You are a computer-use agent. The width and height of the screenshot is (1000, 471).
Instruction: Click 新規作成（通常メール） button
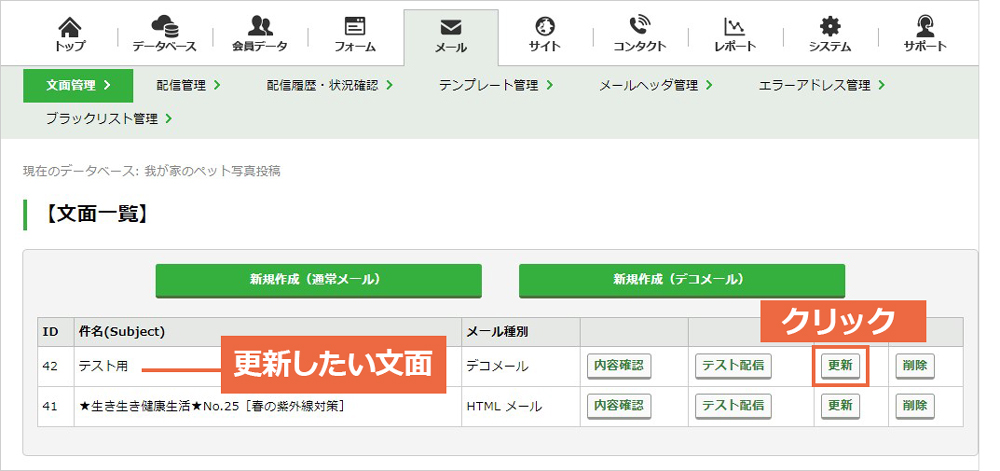[x=318, y=280]
